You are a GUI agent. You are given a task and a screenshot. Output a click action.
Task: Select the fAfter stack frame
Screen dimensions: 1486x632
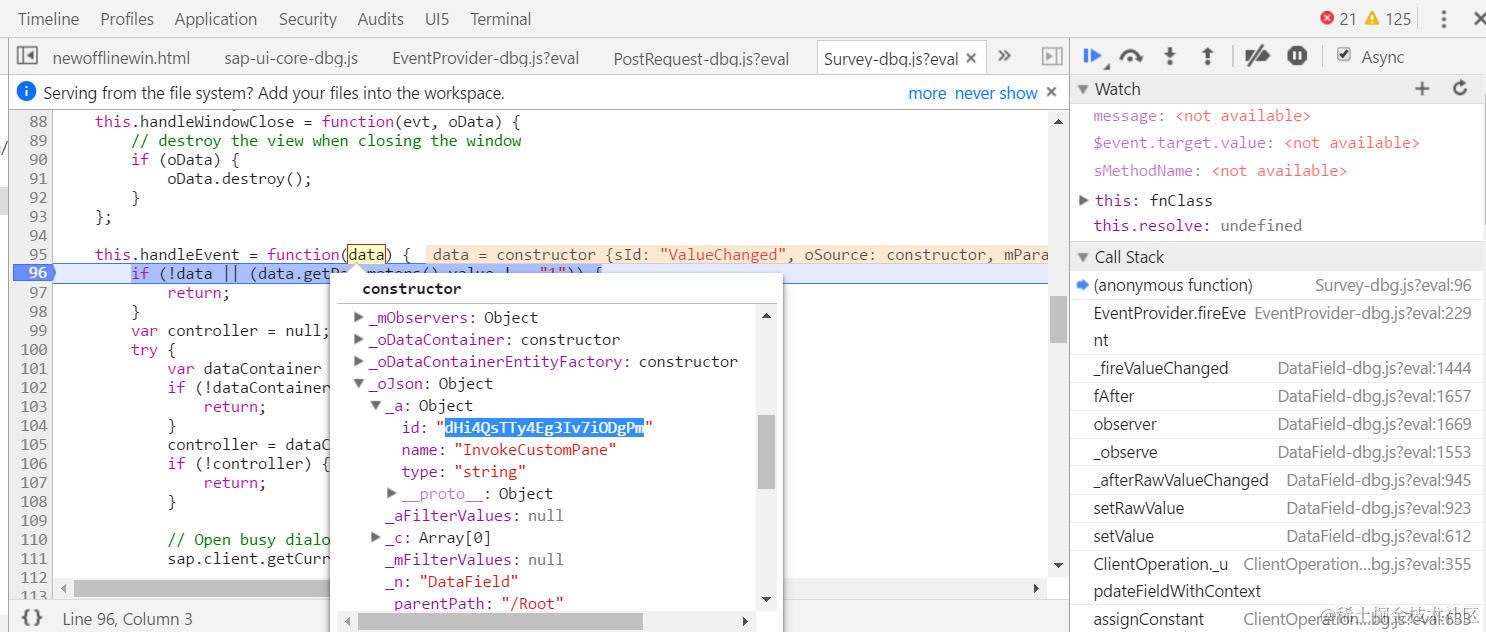[x=1276, y=396]
